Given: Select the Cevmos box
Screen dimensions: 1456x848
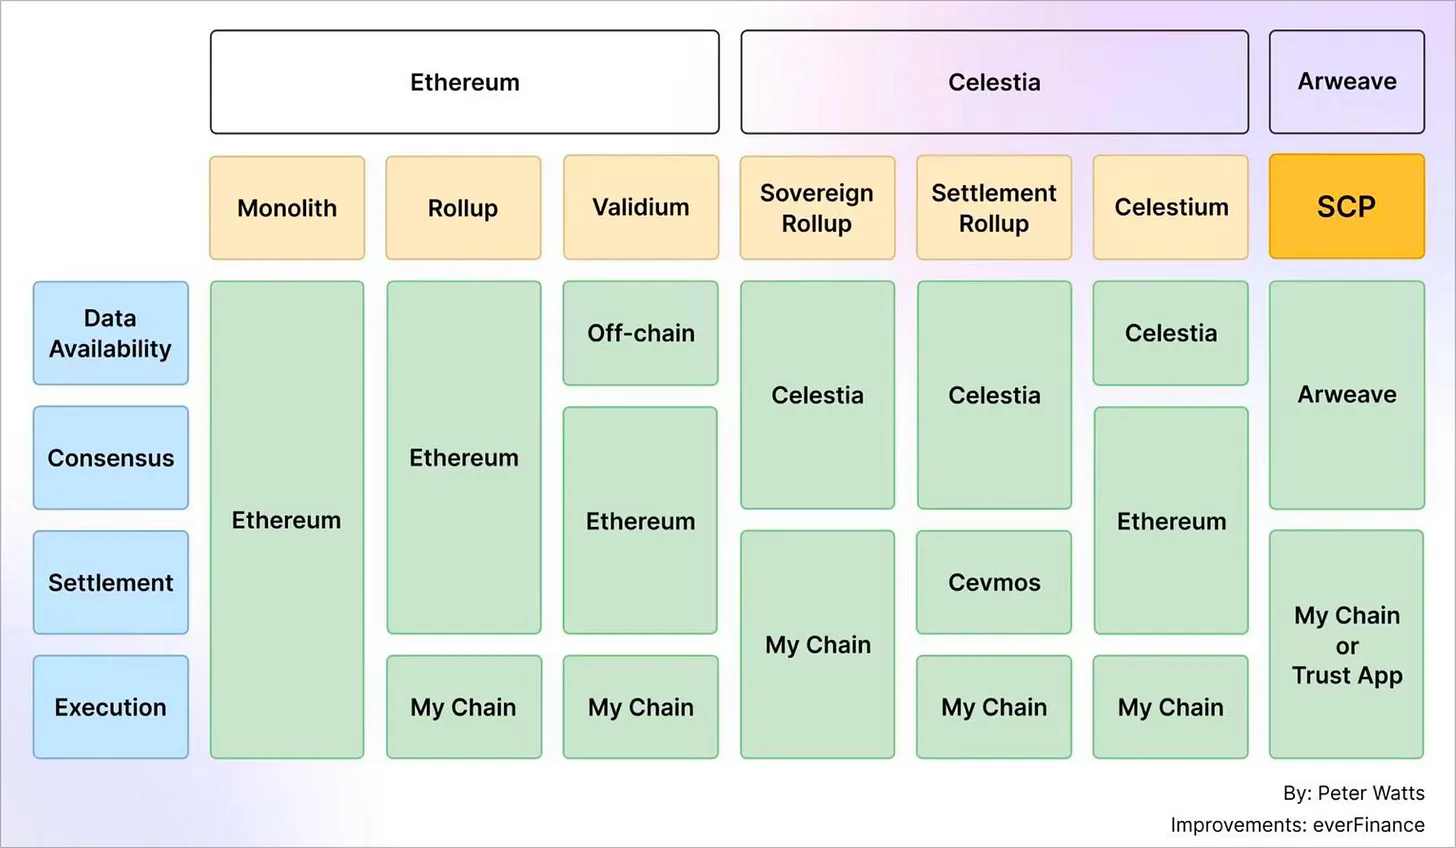Looking at the screenshot, I should coord(994,582).
